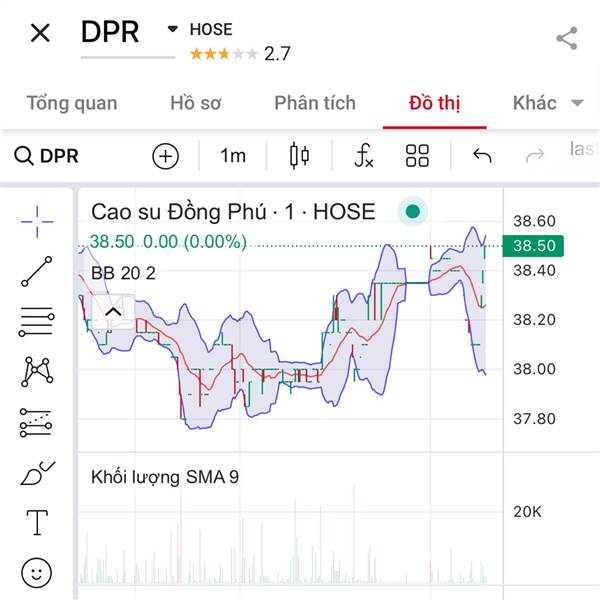
Task: Click the 38.50 current price tag
Action: point(533,246)
